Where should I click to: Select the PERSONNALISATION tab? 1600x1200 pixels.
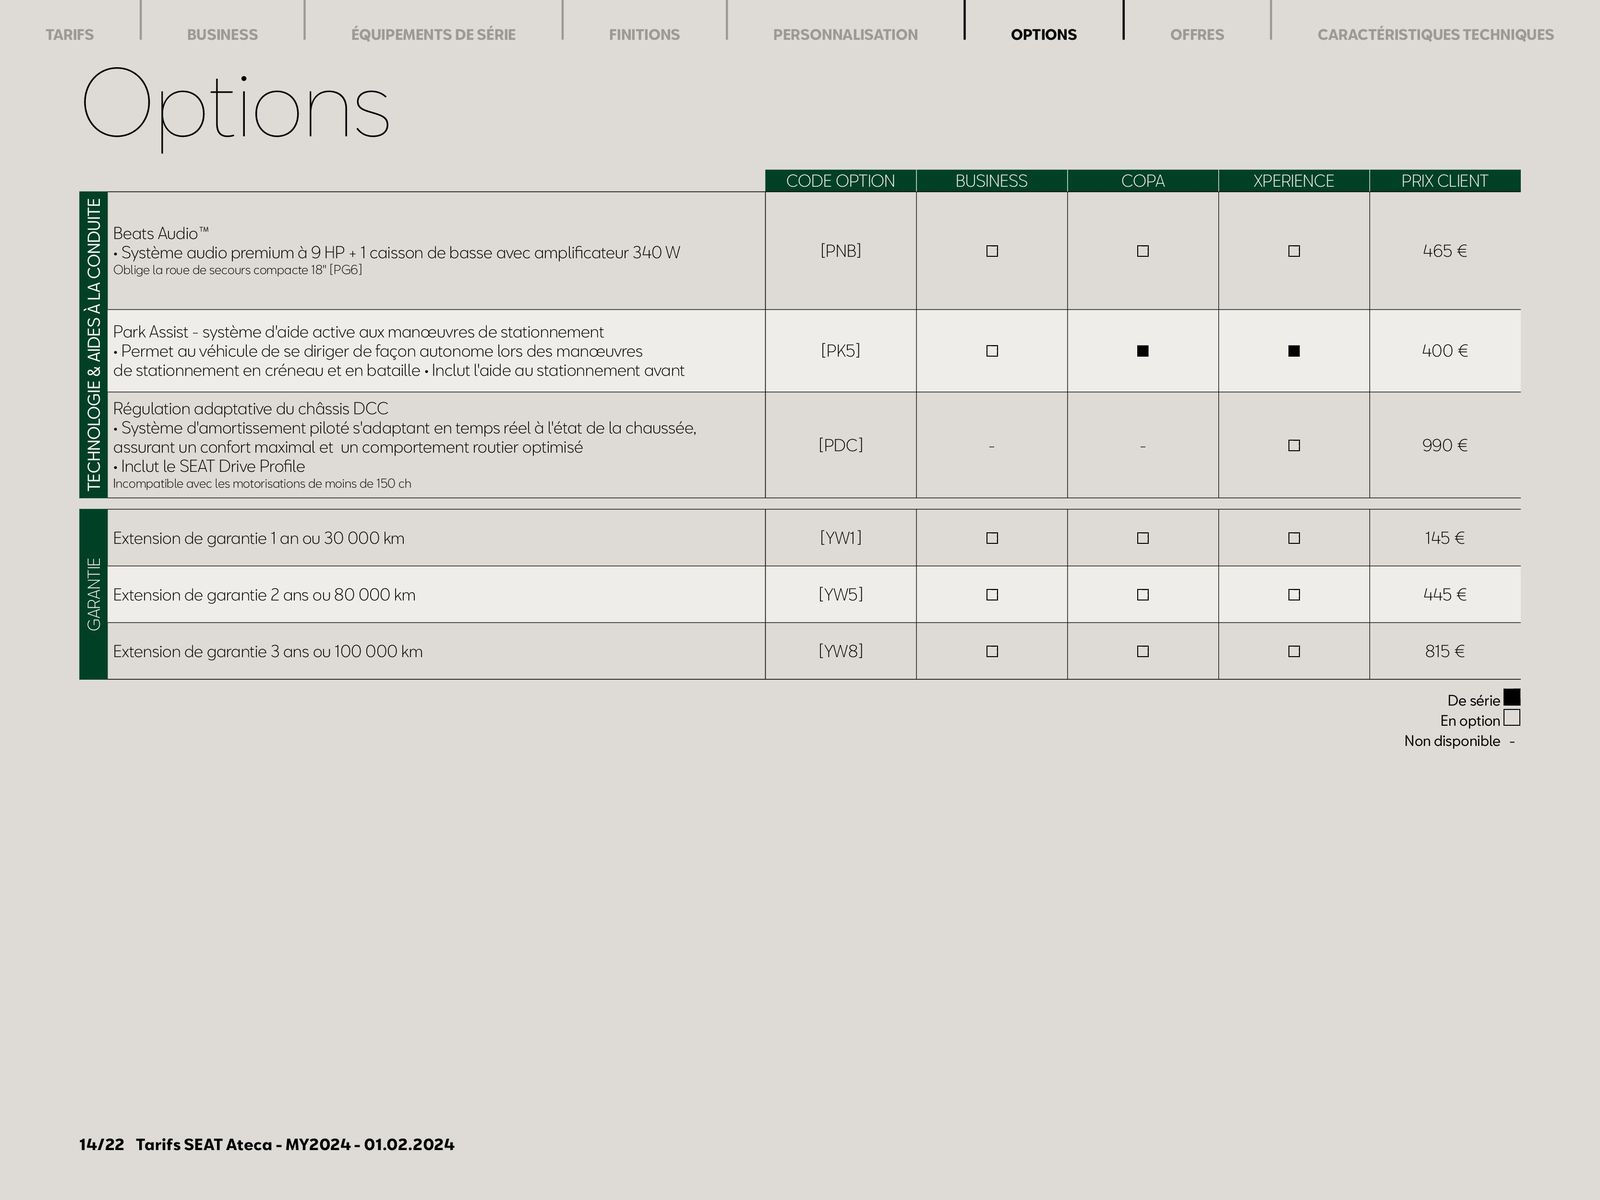coord(845,34)
